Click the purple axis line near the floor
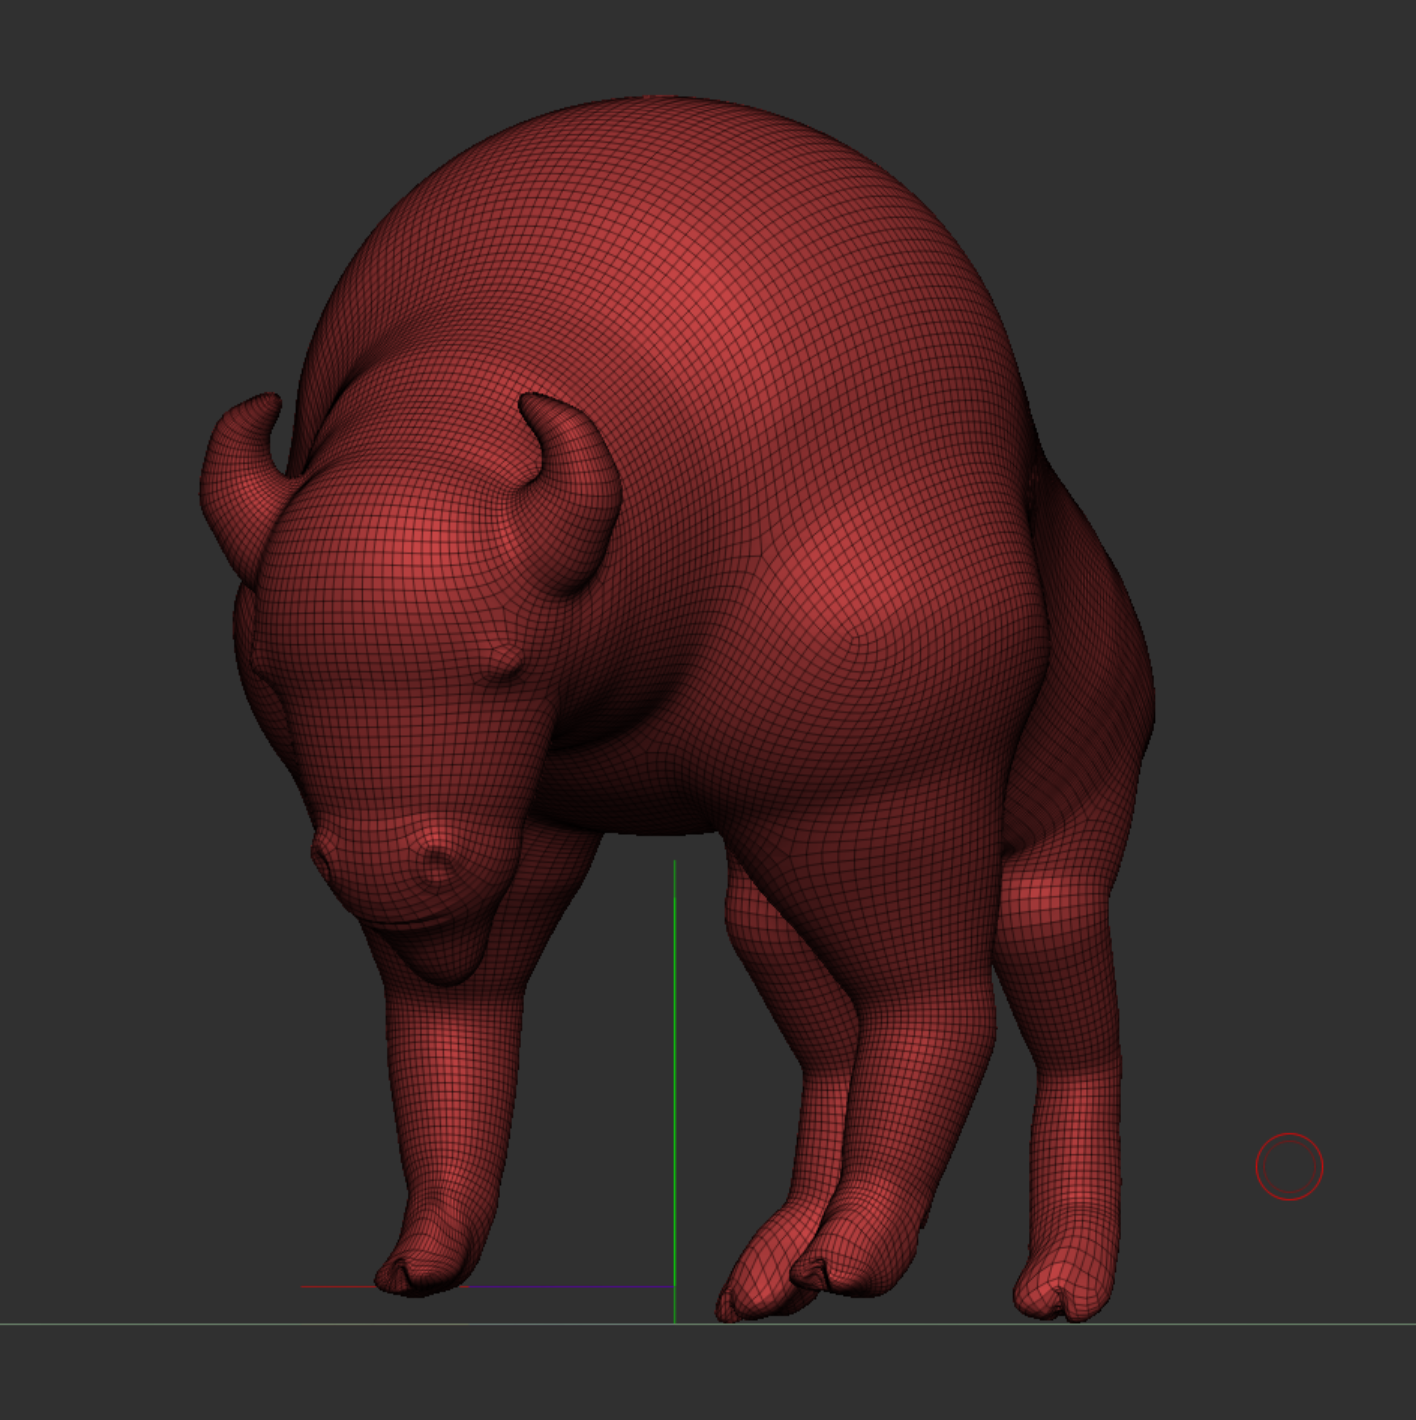 pos(570,1286)
